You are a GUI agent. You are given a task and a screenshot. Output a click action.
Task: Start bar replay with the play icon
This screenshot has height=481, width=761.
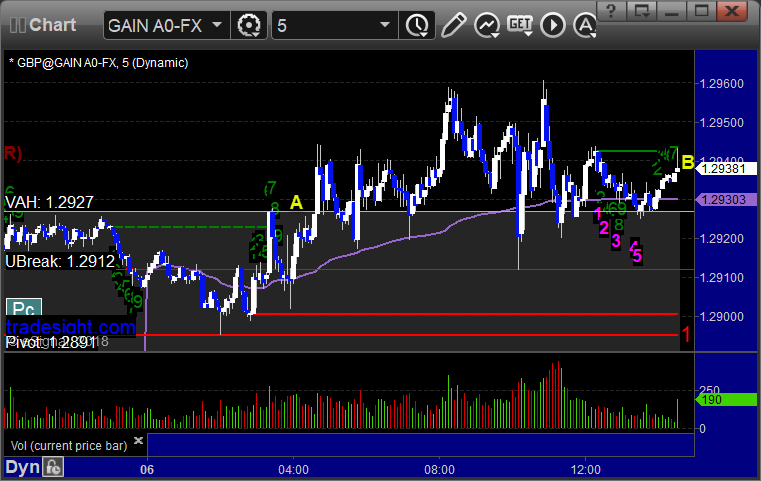553,25
